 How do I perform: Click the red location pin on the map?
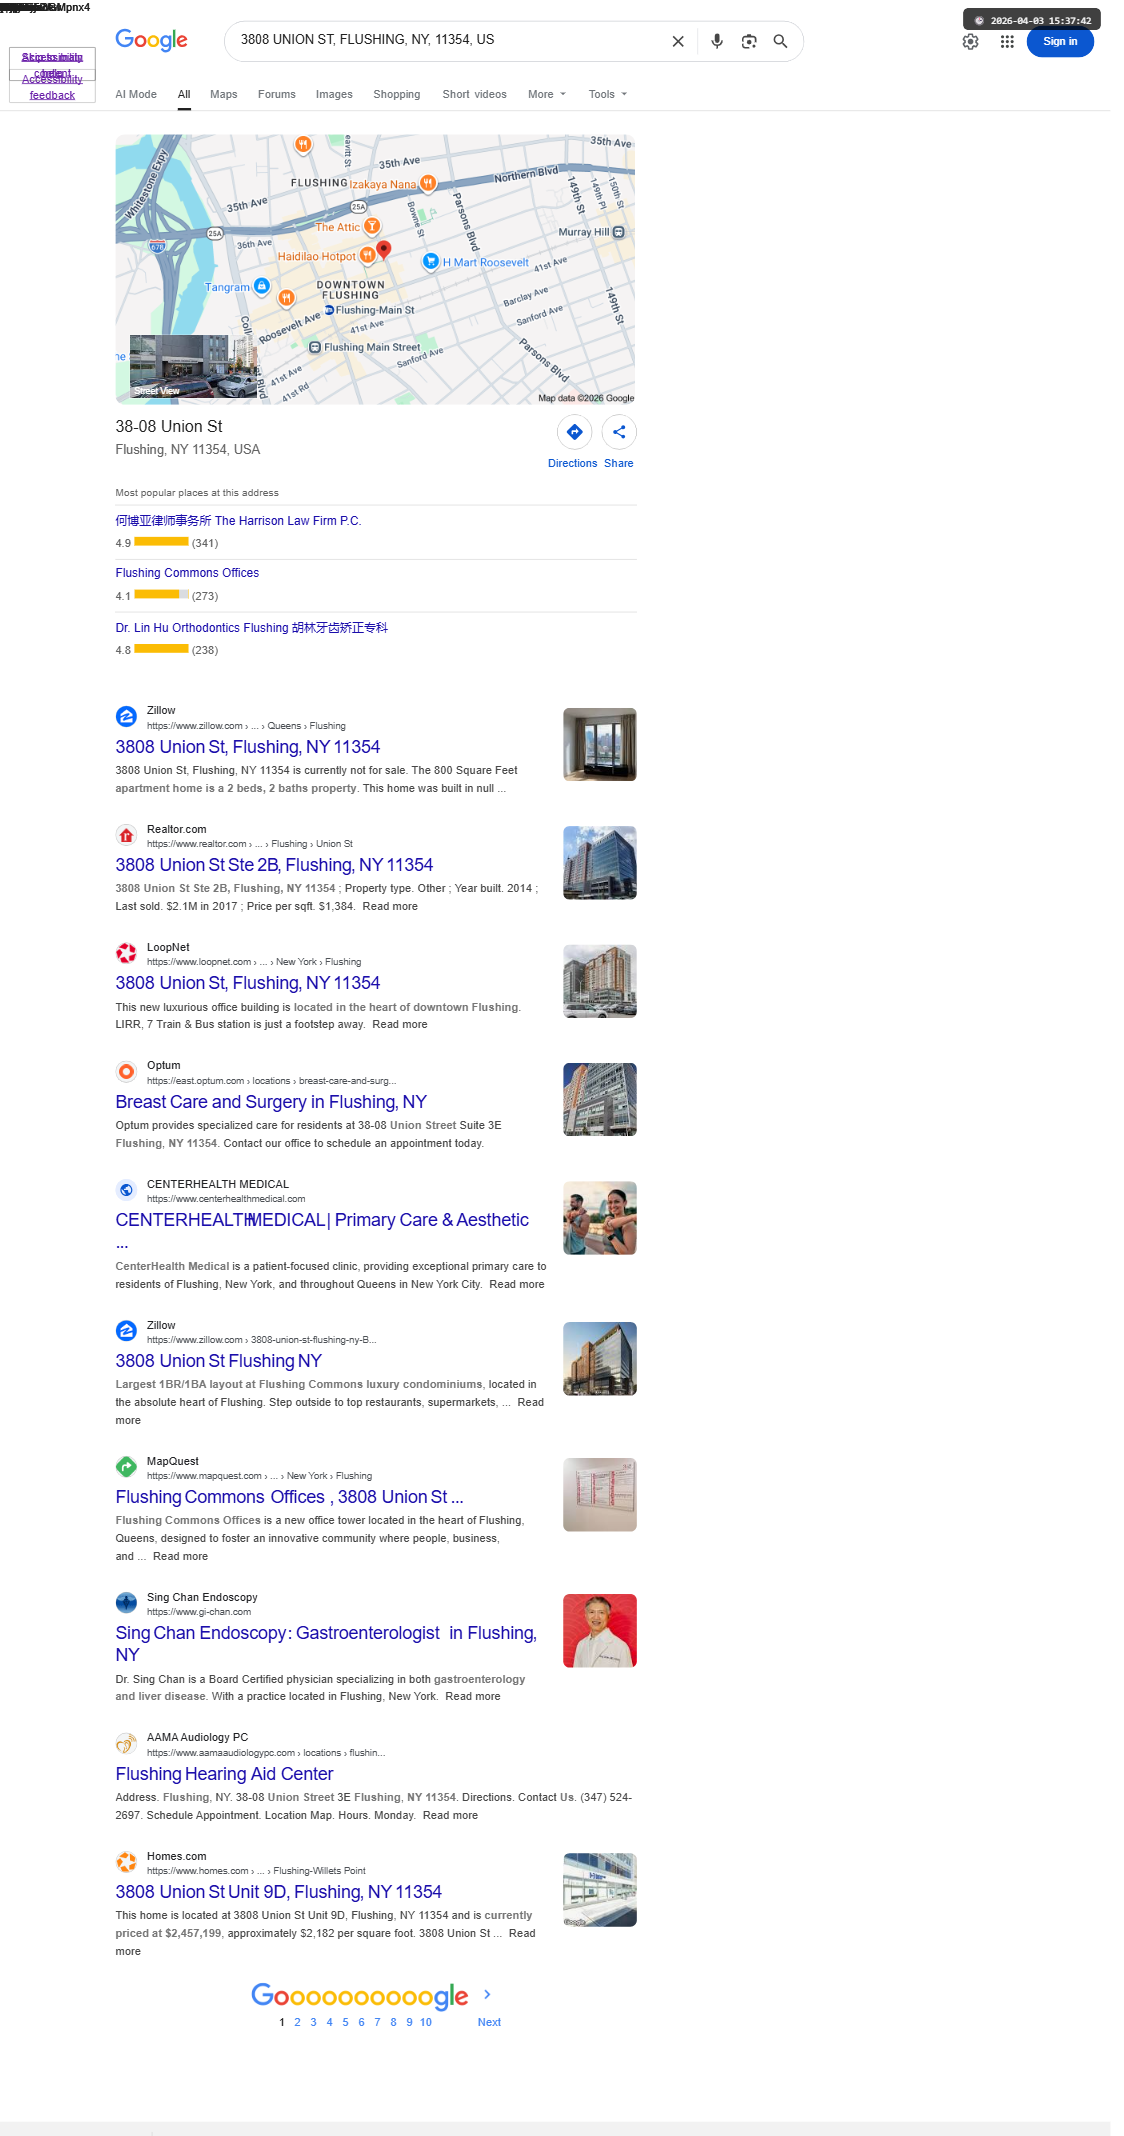click(x=383, y=249)
